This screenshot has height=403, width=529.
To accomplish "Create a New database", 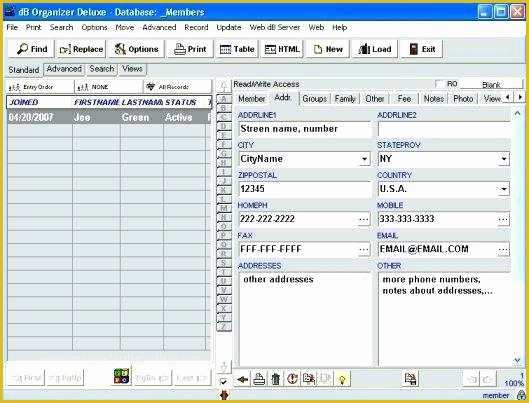I will (x=328, y=49).
